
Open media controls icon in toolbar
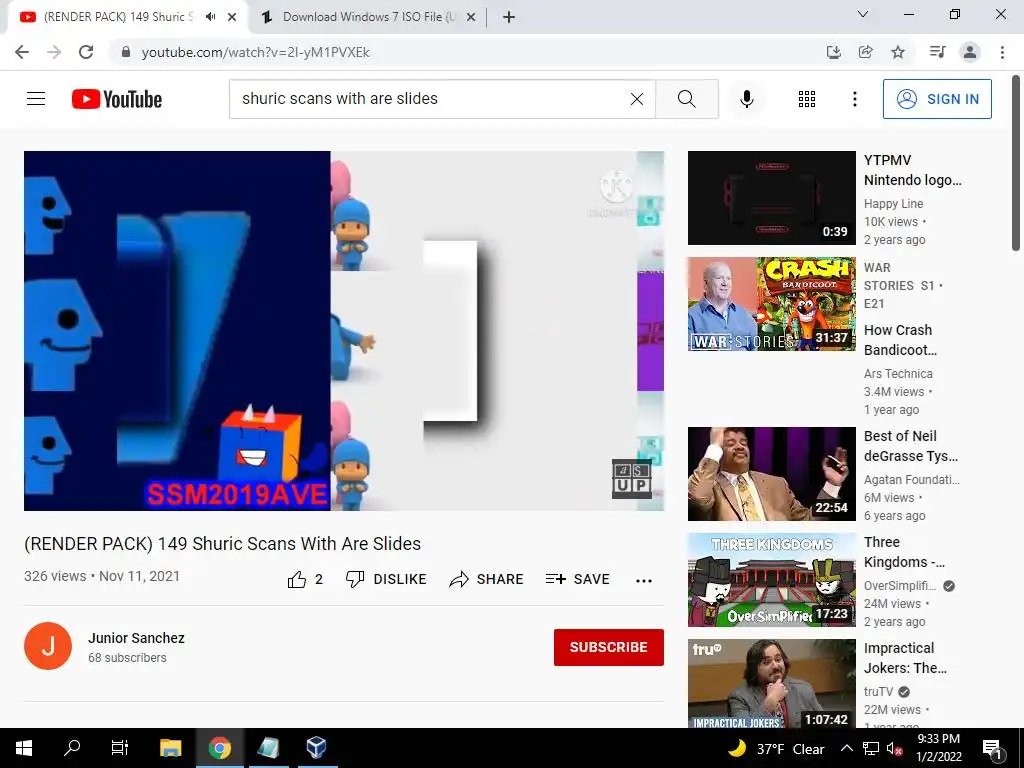(x=937, y=52)
